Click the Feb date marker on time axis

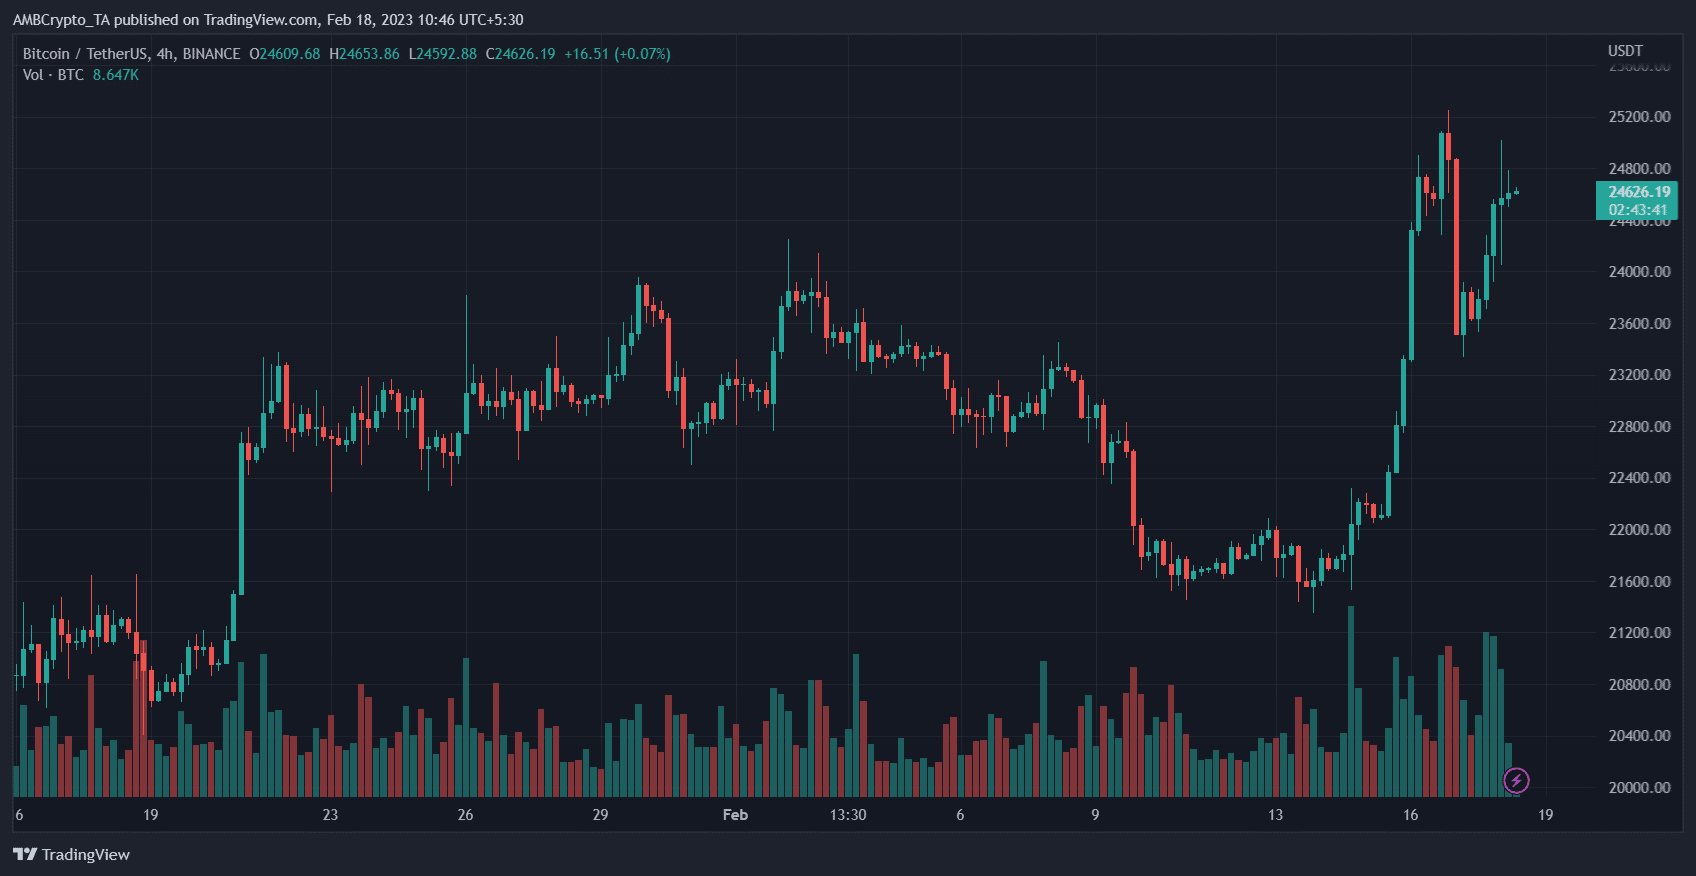pyautogui.click(x=735, y=815)
